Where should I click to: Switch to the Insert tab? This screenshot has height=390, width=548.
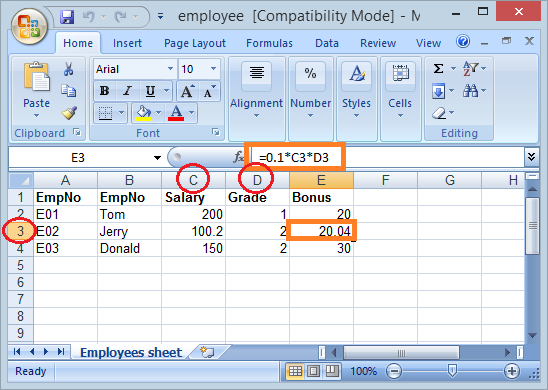[x=127, y=43]
